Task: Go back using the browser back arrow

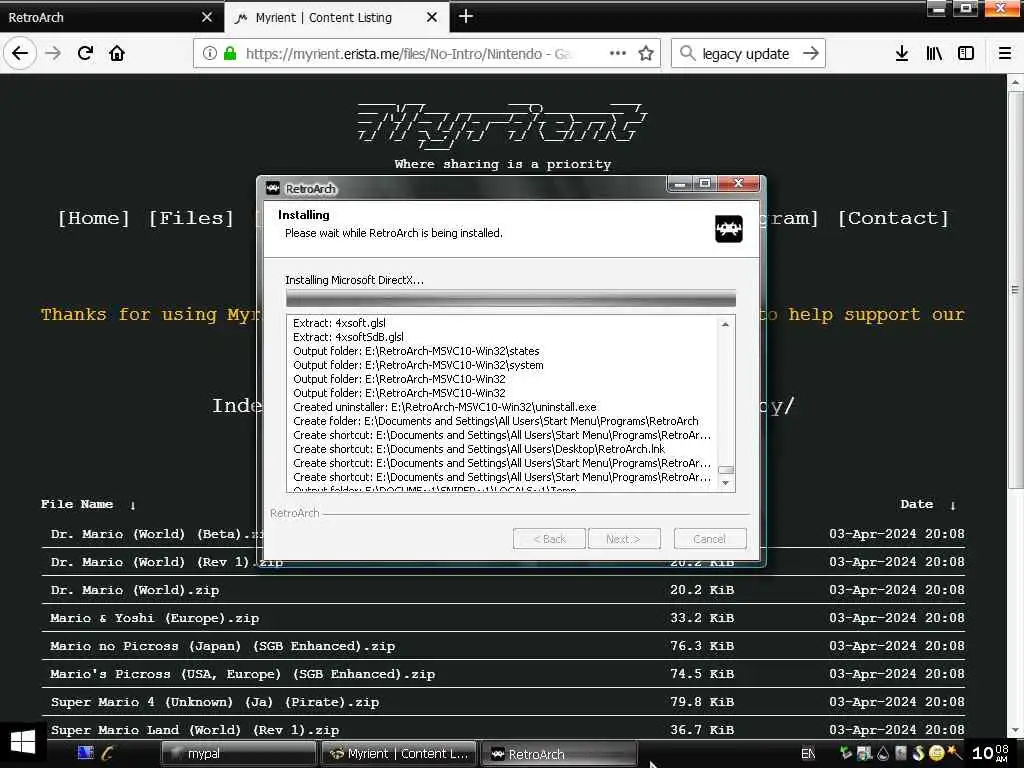Action: [x=20, y=53]
